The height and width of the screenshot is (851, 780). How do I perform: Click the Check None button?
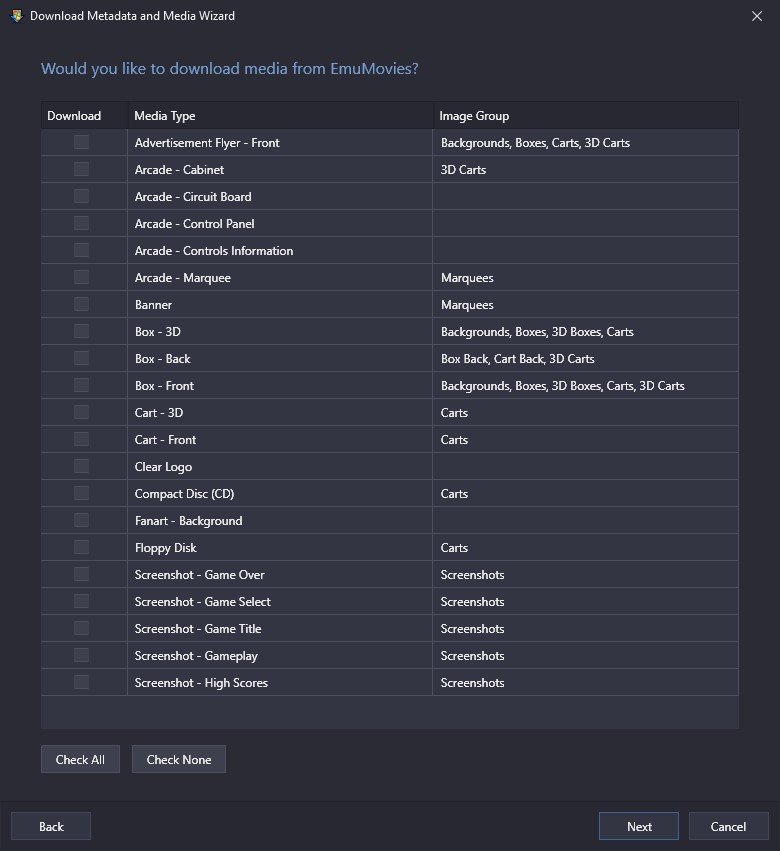tap(179, 759)
